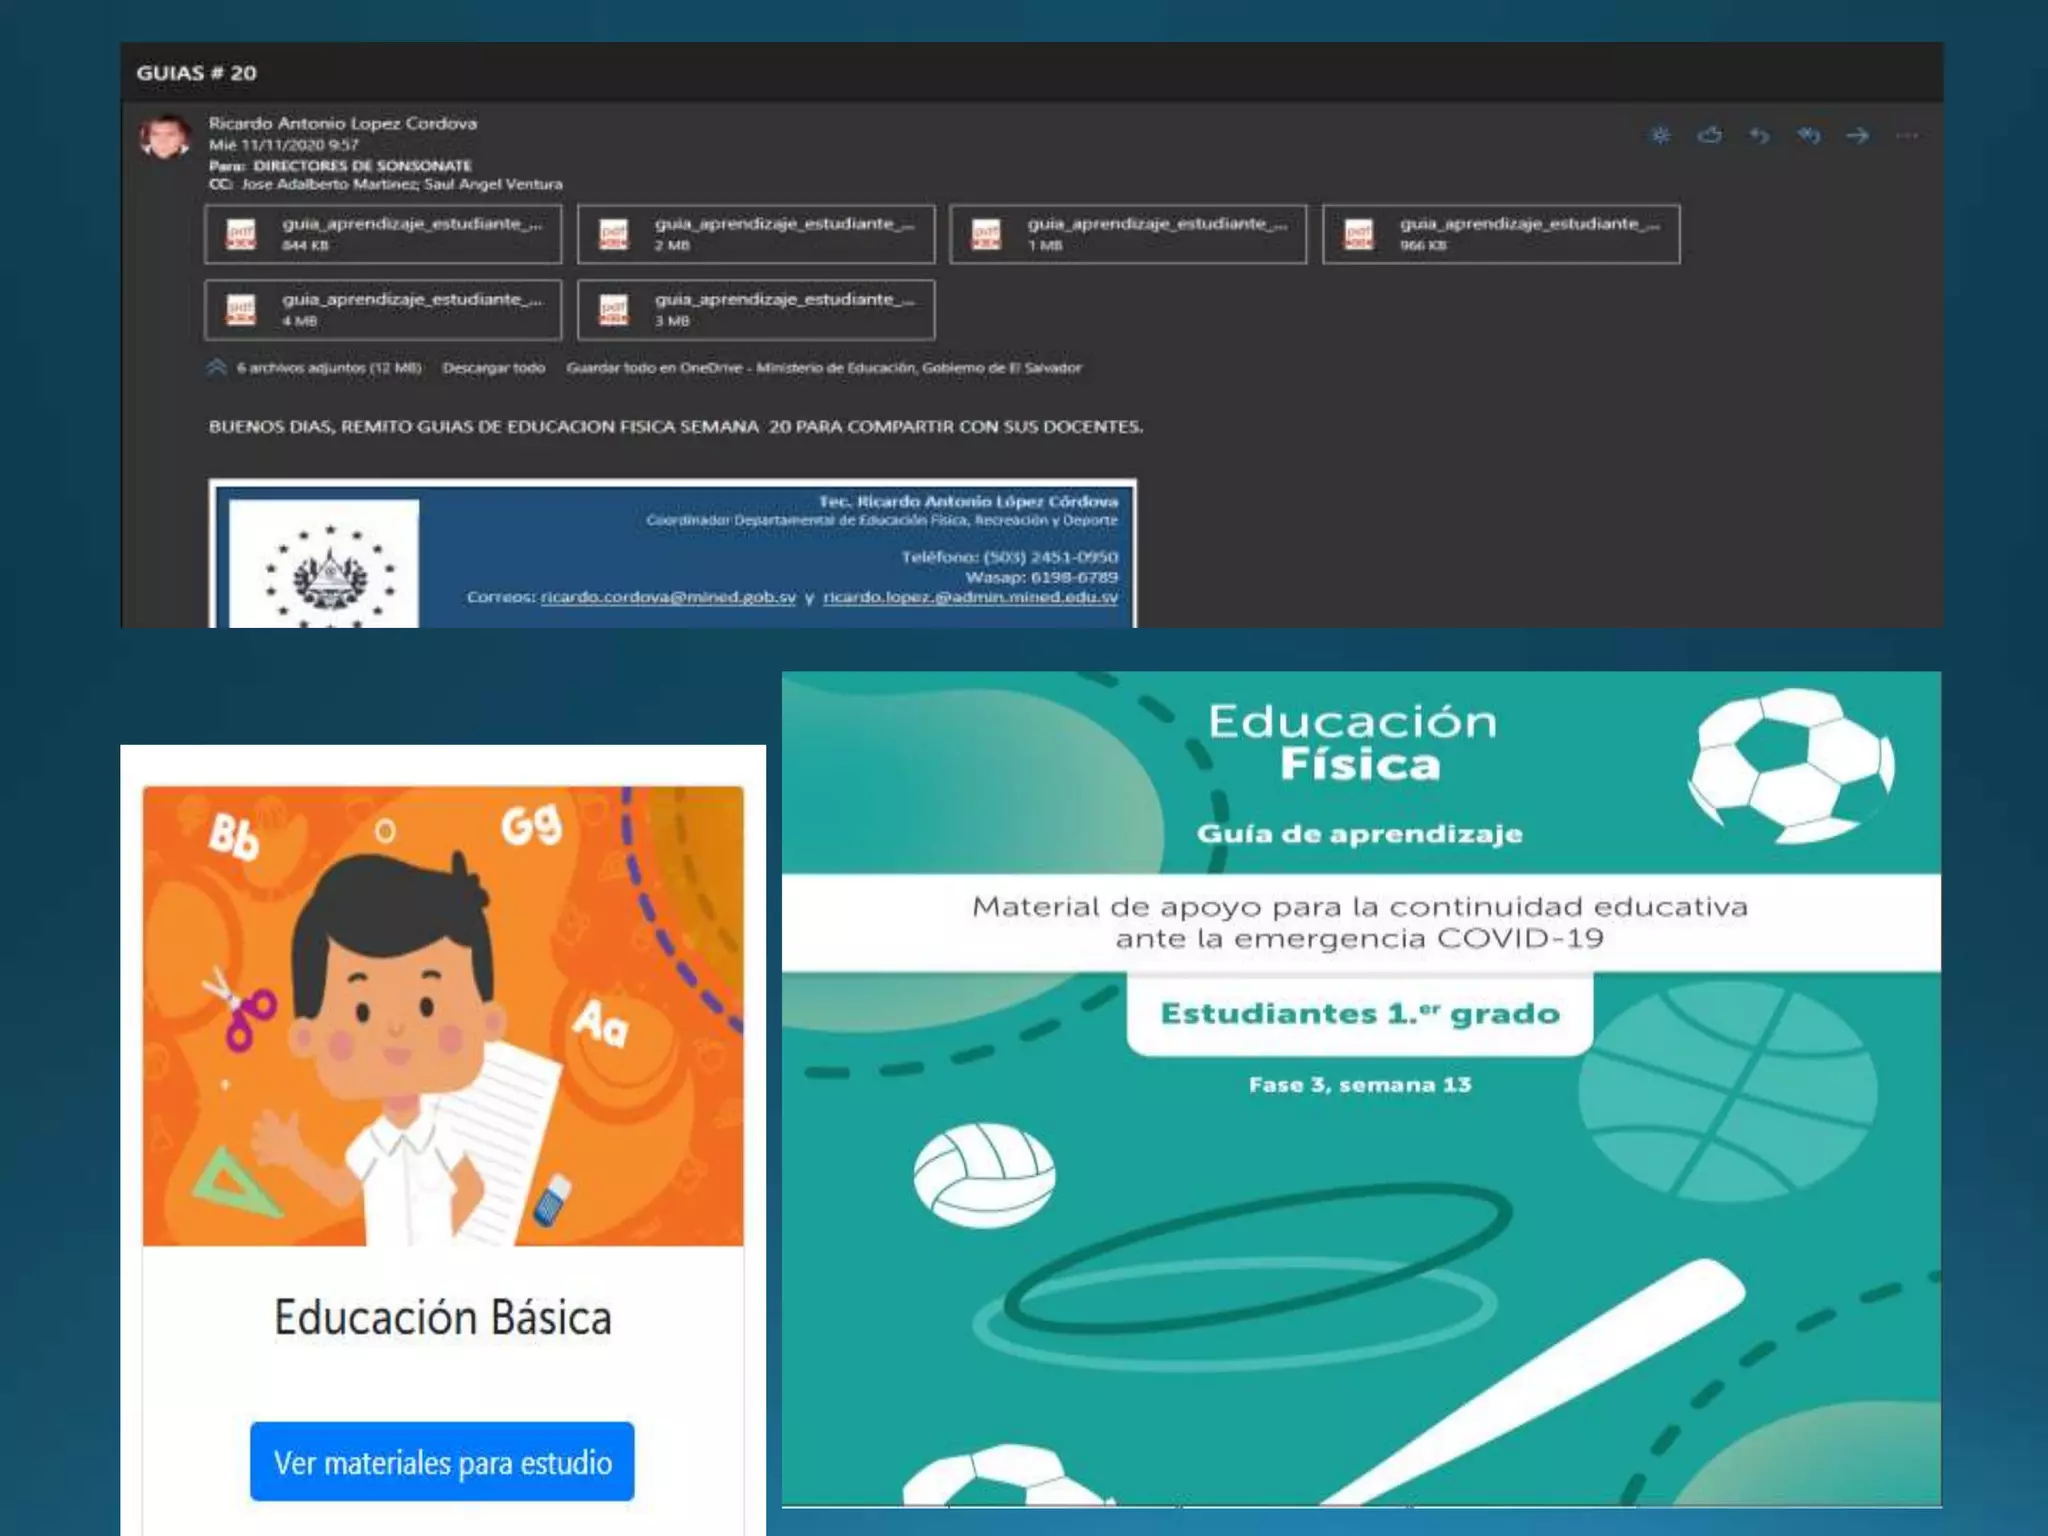Click the Reply arrow icon

pos(1759,135)
